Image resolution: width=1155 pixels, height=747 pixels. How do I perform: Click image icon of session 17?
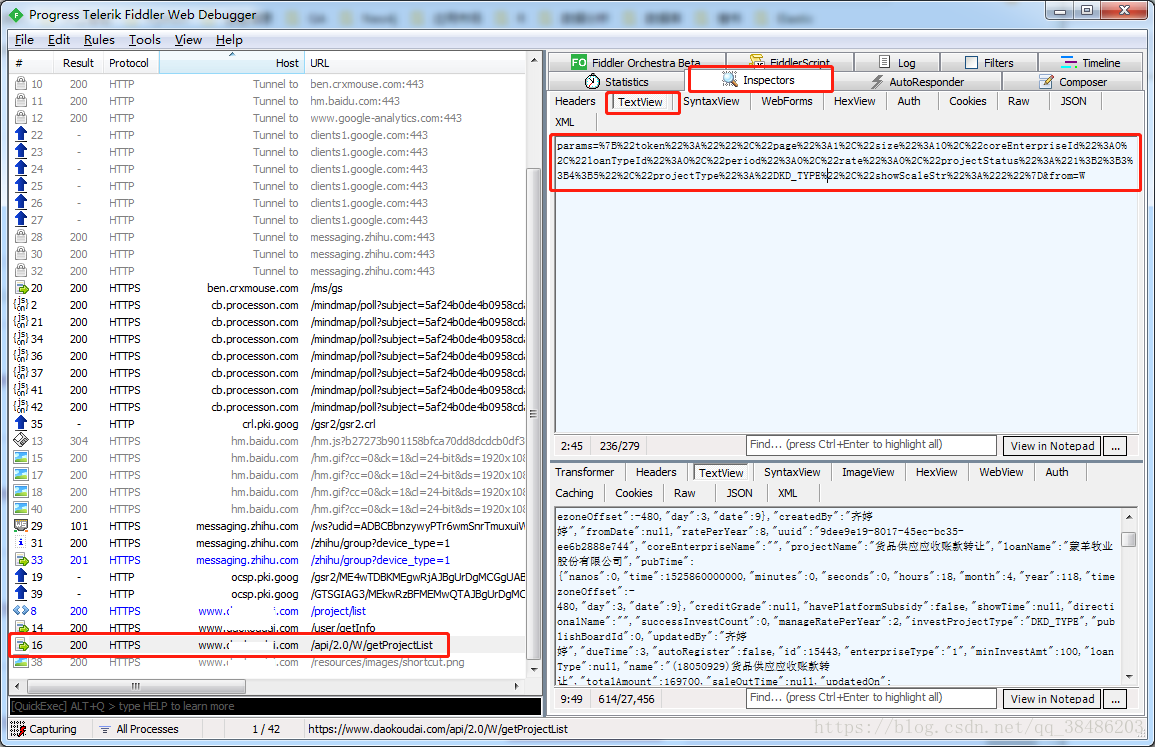point(21,474)
